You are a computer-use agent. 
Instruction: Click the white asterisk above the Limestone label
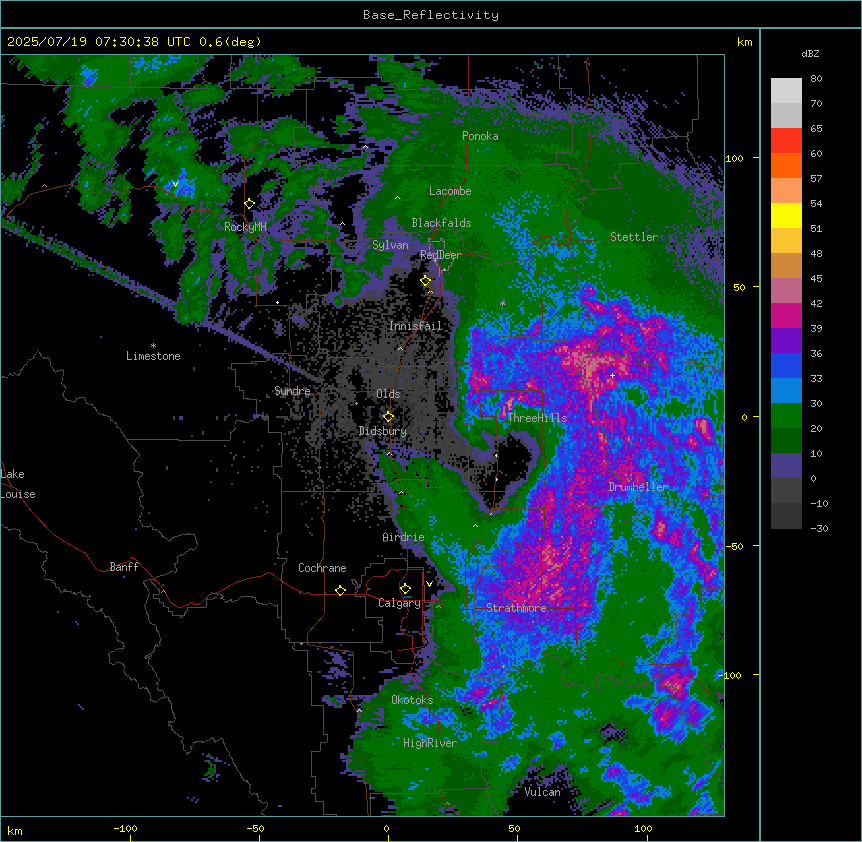[x=153, y=345]
